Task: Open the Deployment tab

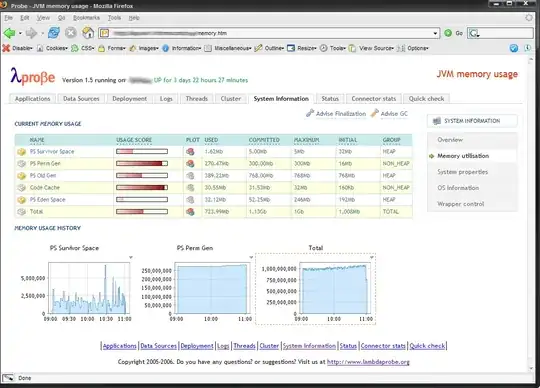Action: 129,99
